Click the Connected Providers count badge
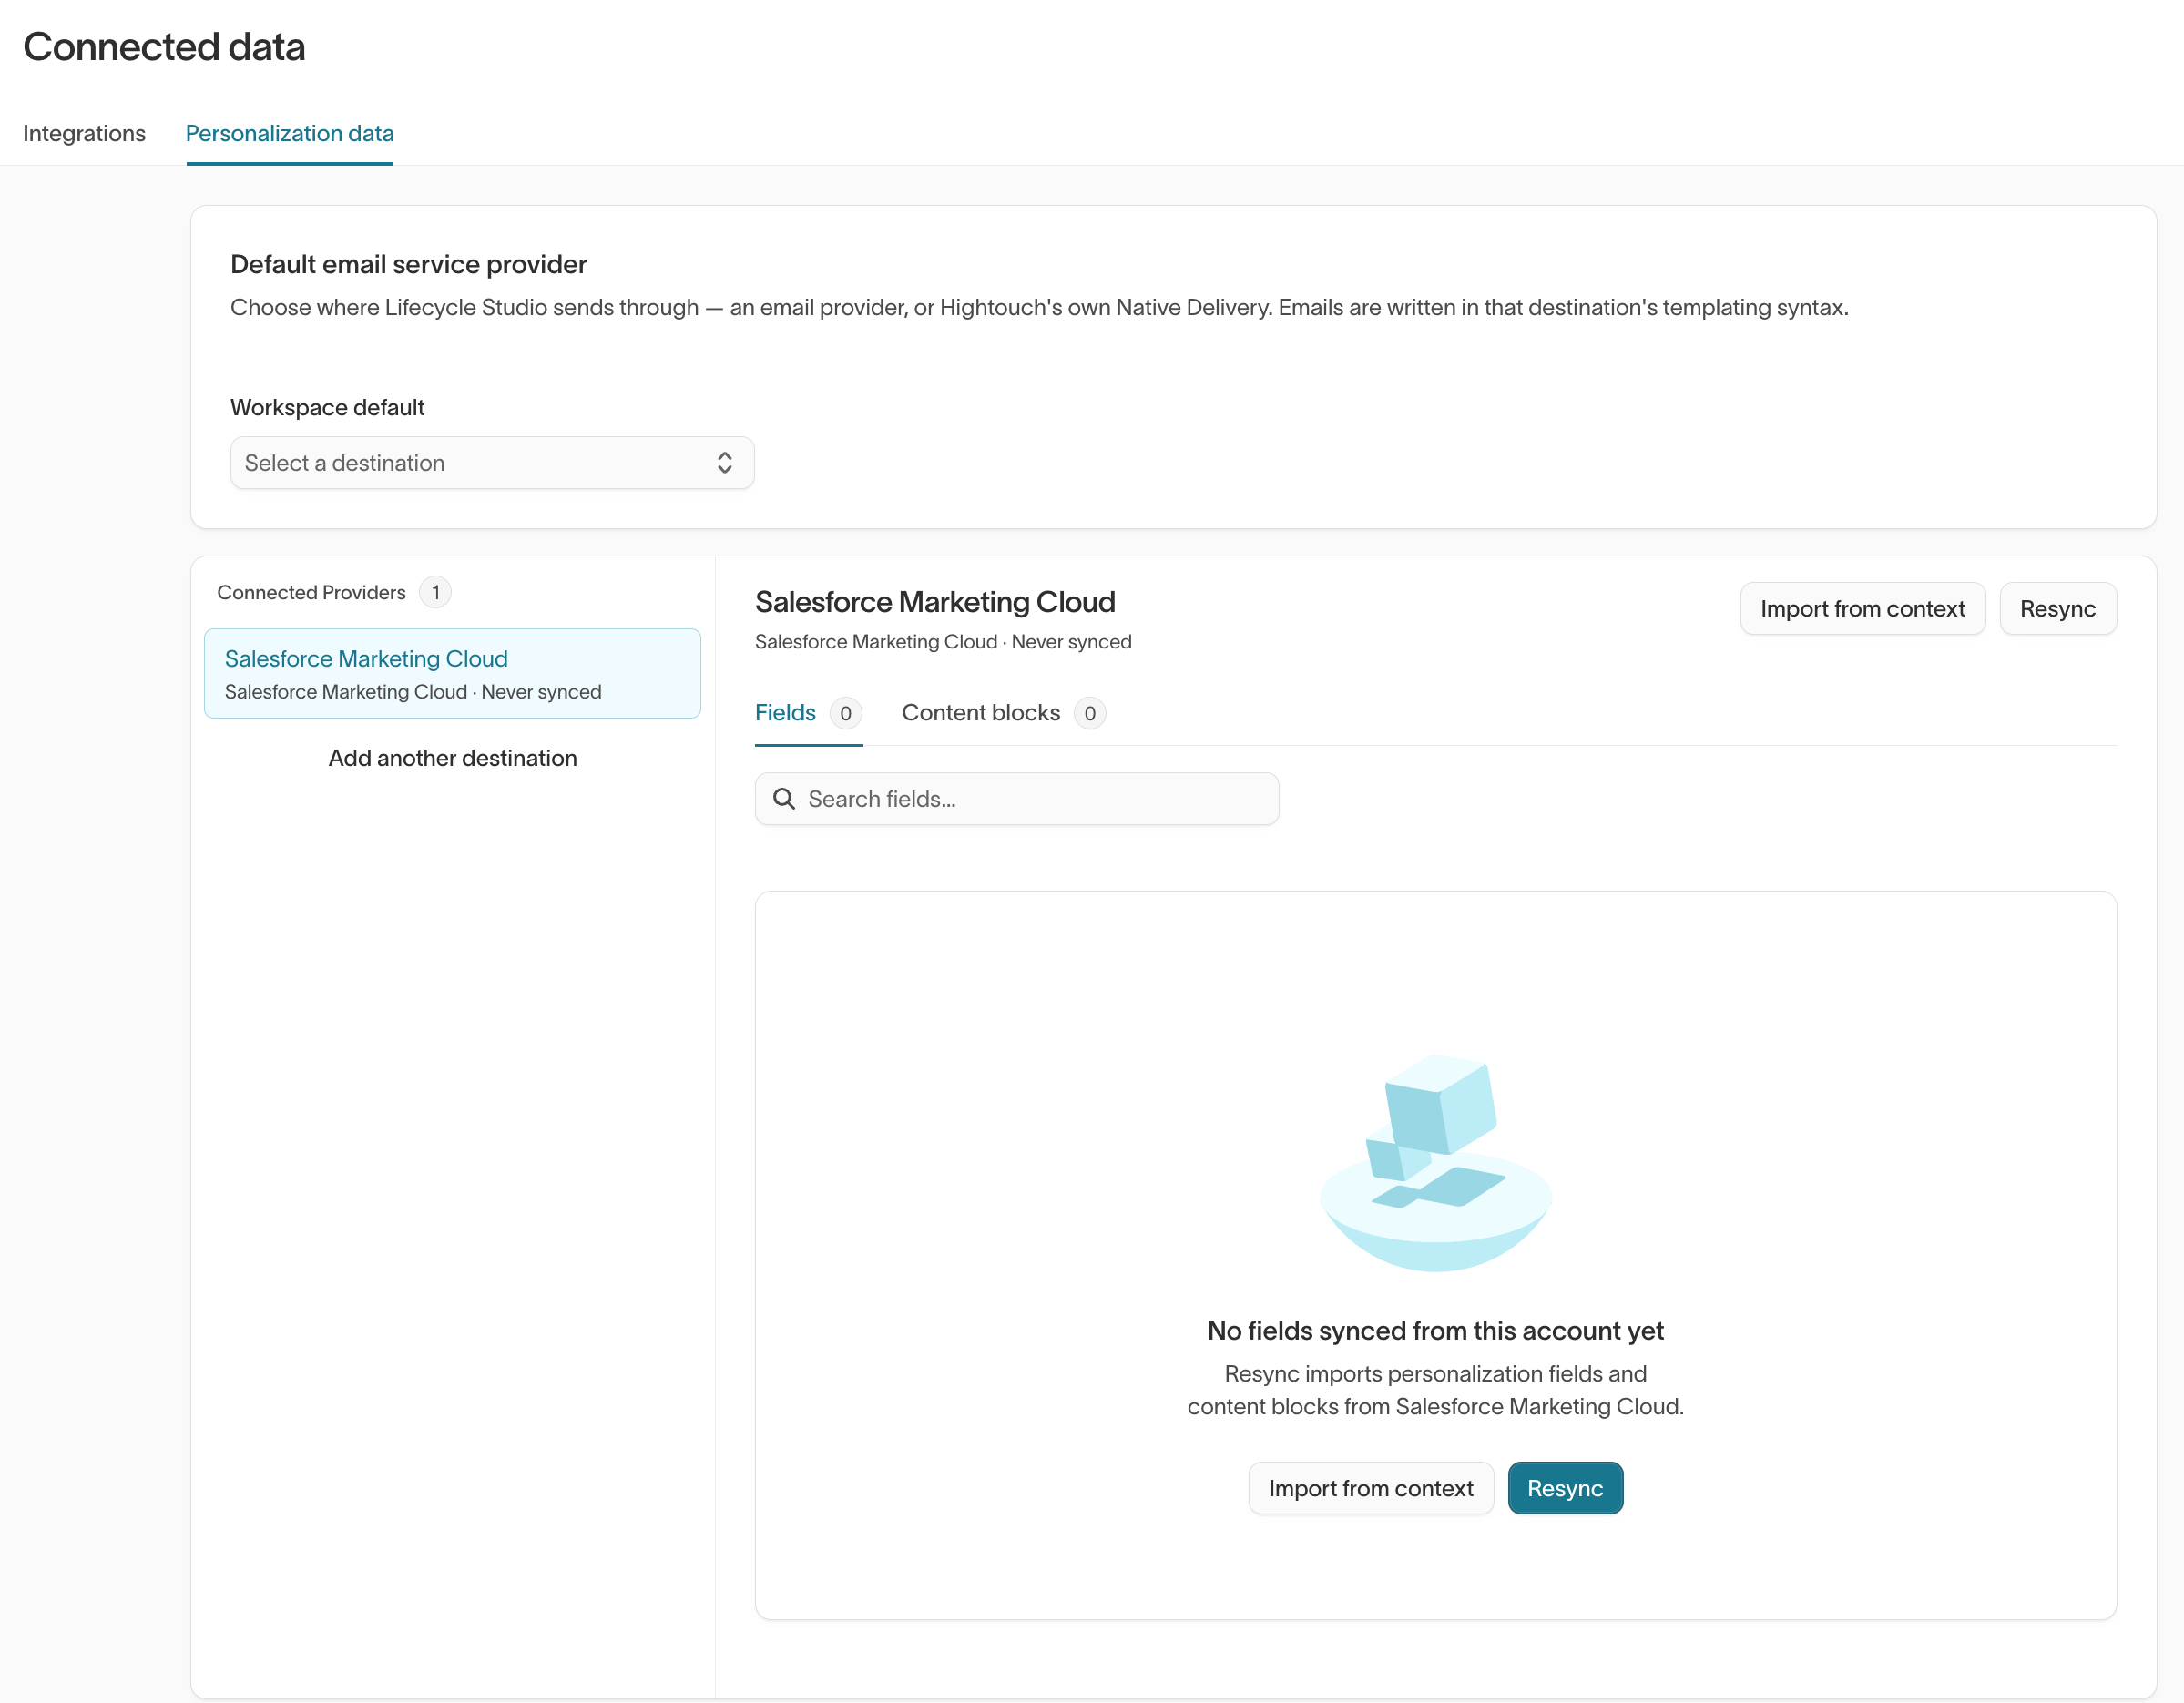This screenshot has height=1703, width=2184. point(435,593)
